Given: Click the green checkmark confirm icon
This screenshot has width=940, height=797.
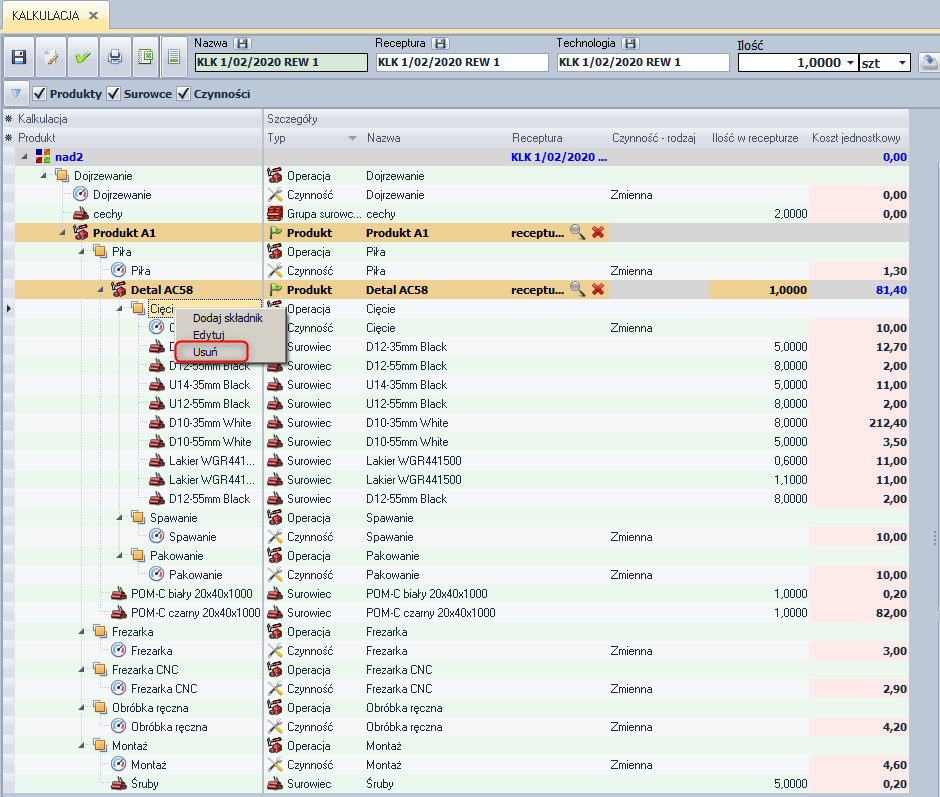Looking at the screenshot, I should click(x=83, y=57).
